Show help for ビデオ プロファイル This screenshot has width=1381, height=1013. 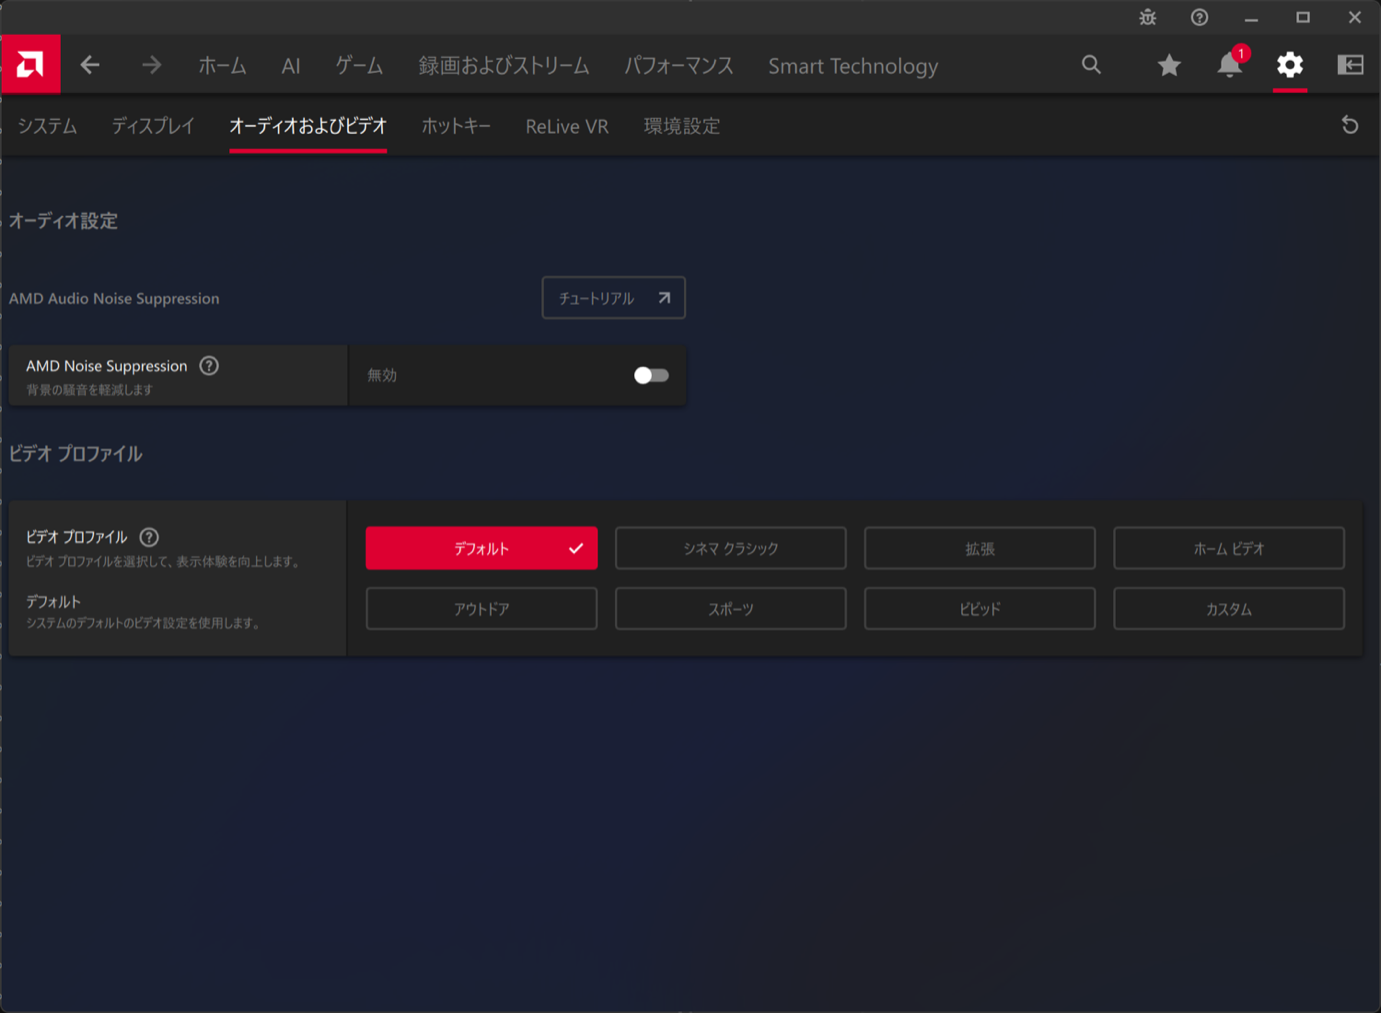[149, 537]
